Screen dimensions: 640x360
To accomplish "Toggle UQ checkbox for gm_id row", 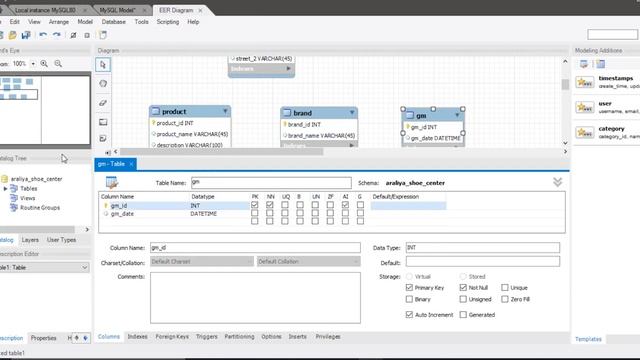I will point(285,205).
